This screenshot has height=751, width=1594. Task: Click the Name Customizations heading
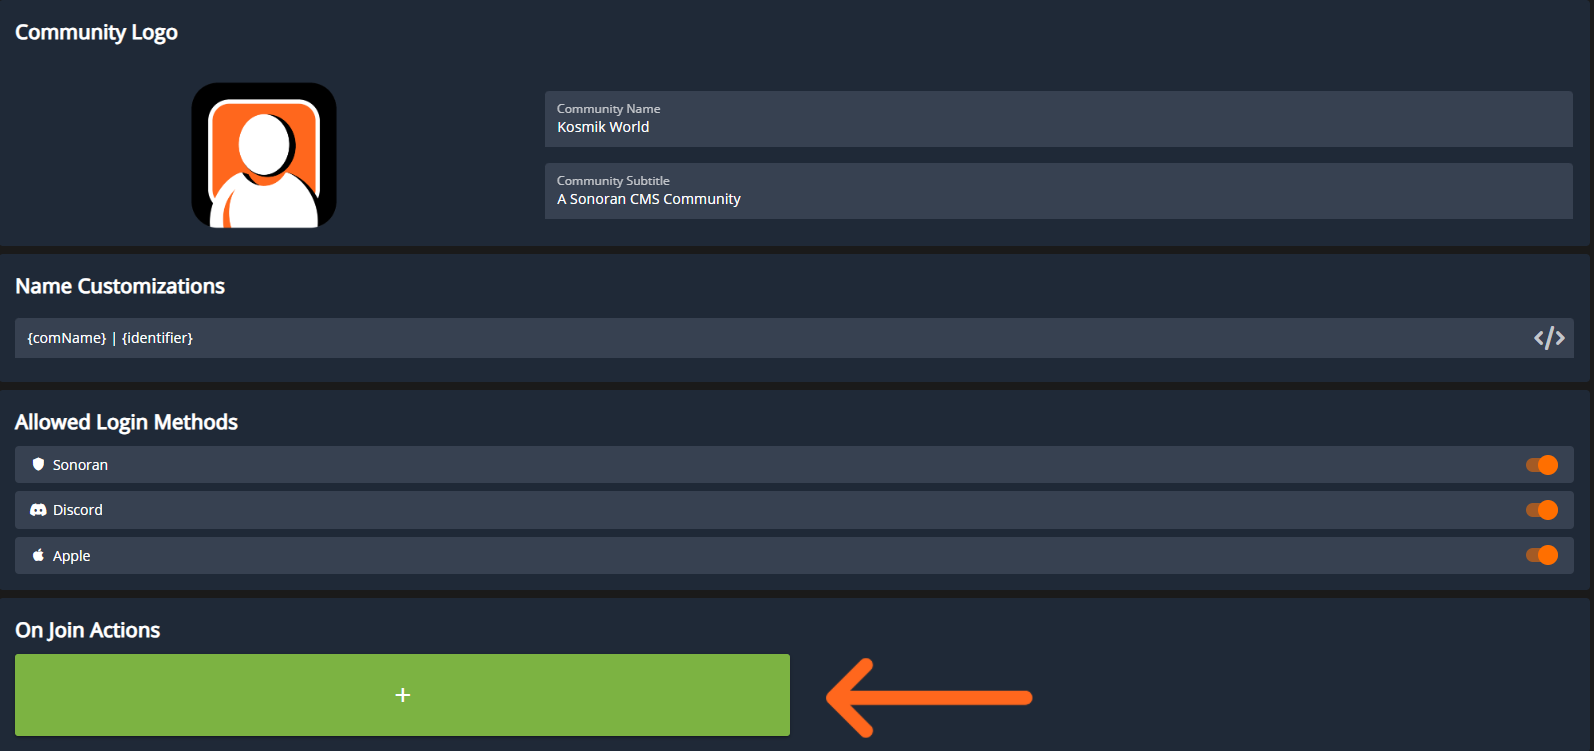point(120,286)
